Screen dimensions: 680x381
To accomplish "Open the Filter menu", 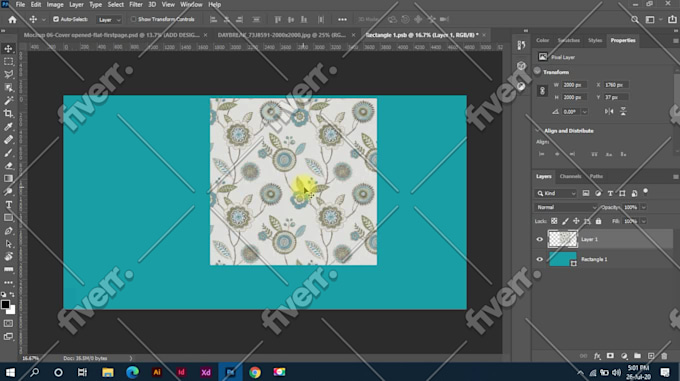I will pos(136,5).
